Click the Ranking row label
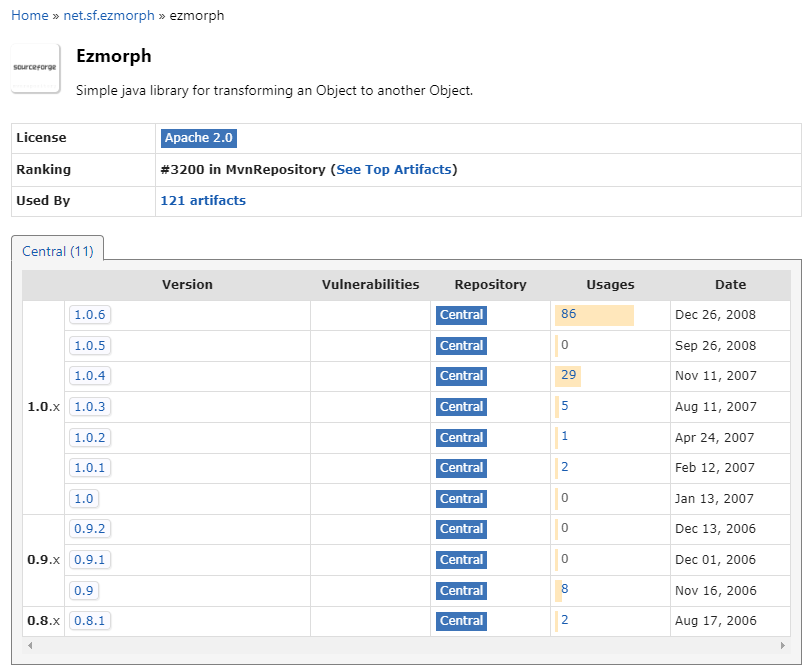 point(44,169)
